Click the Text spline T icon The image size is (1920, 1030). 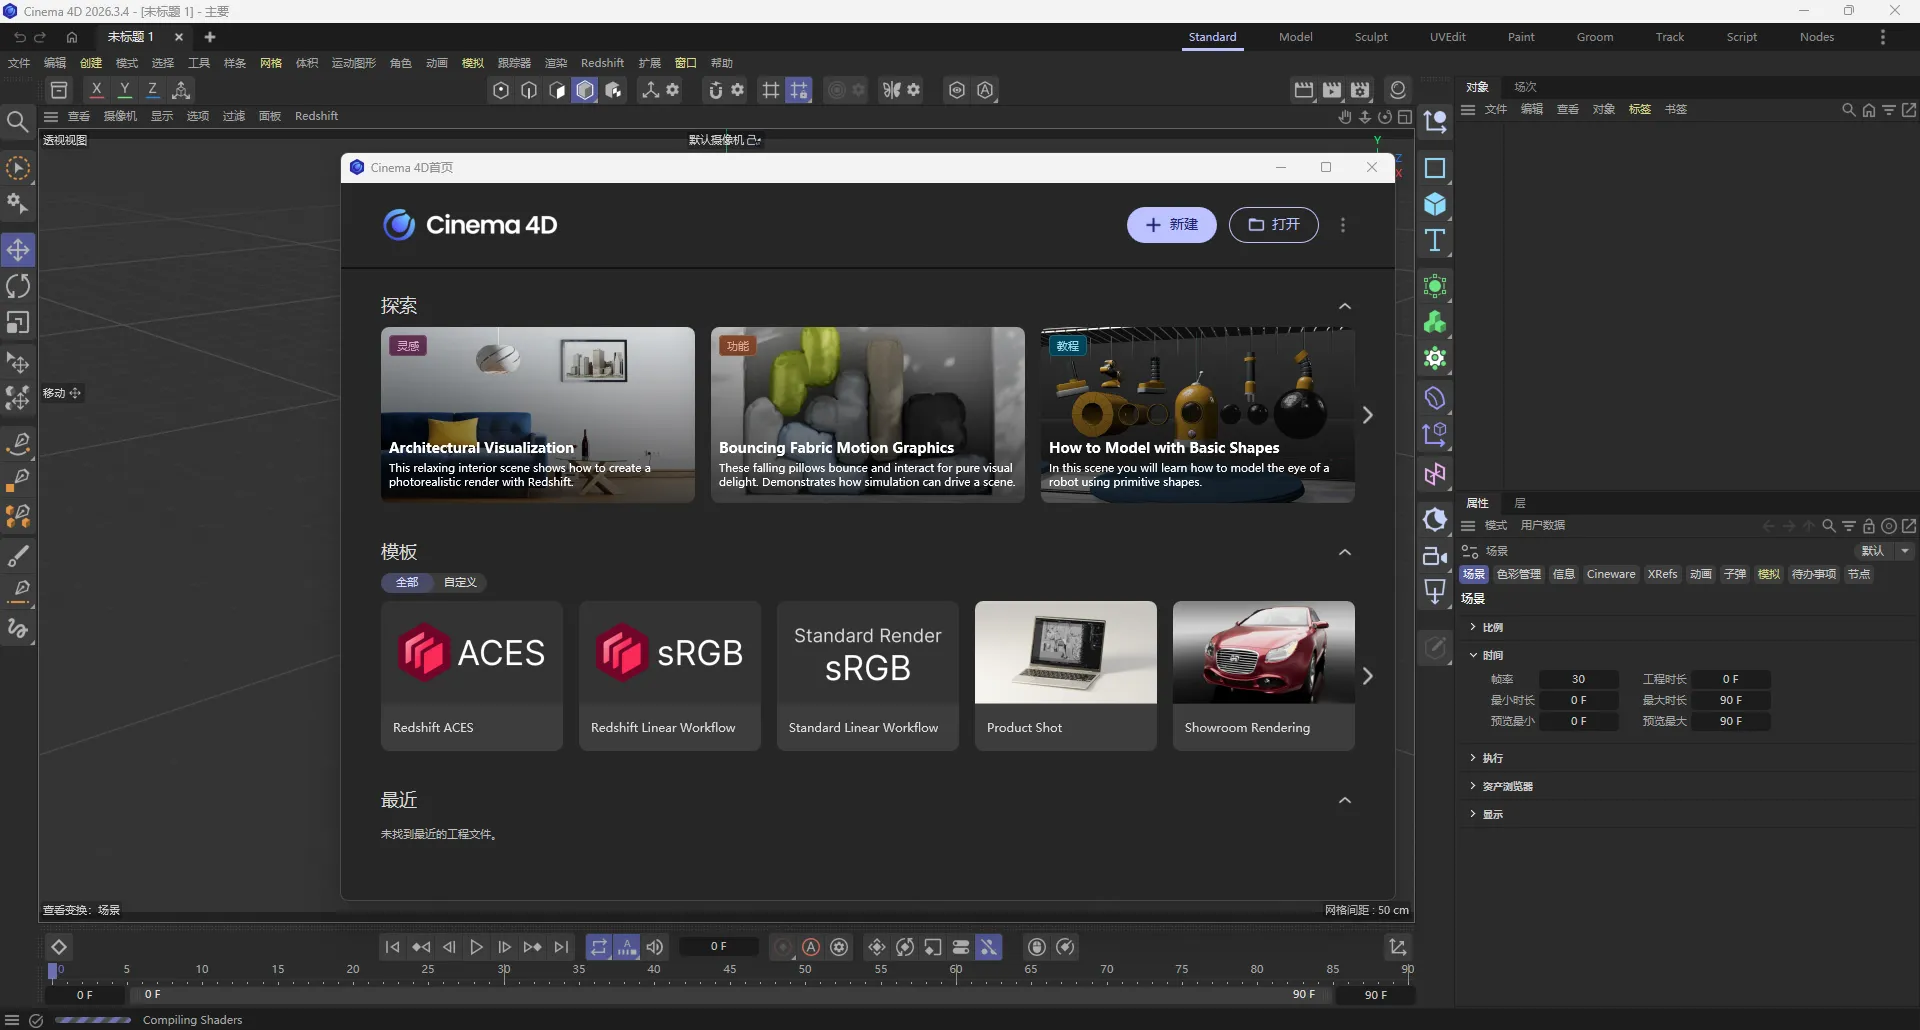tap(1435, 240)
